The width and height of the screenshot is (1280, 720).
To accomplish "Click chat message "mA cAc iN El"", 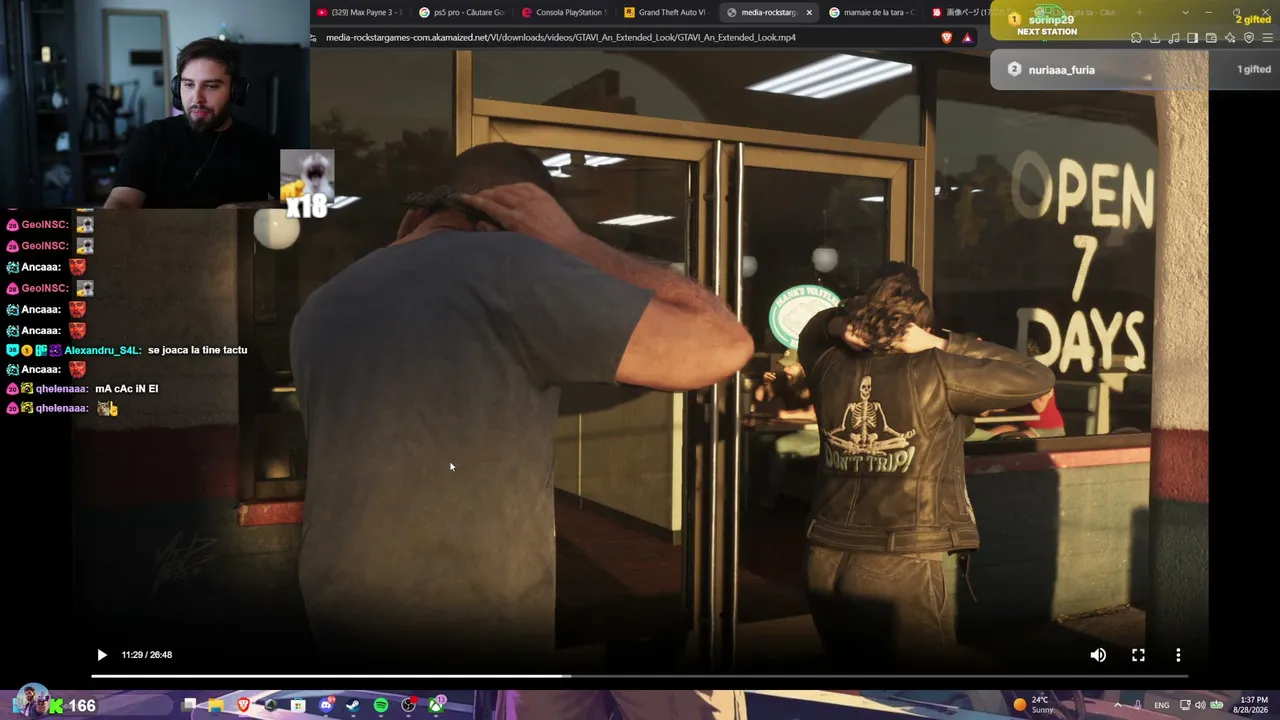I will coord(126,388).
